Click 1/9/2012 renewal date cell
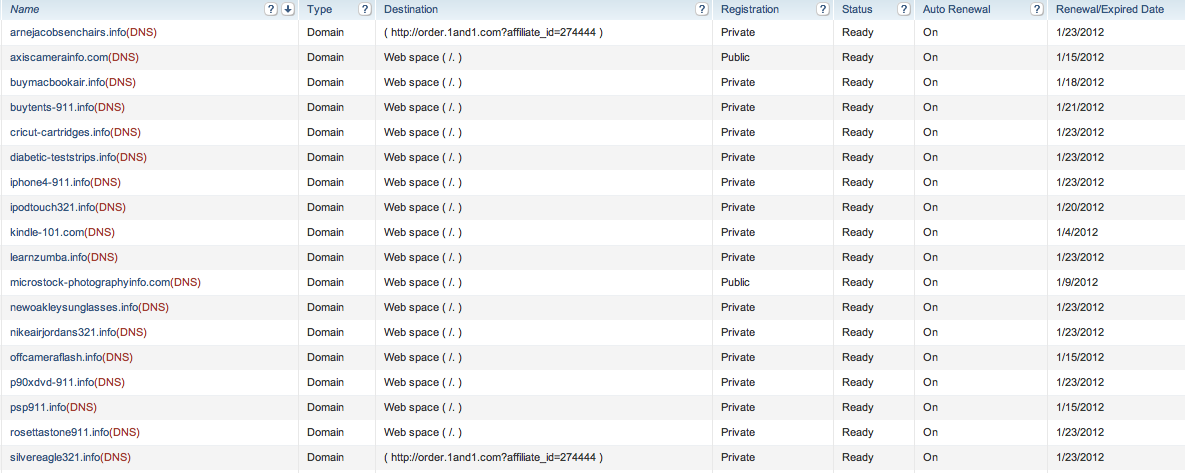 click(x=1077, y=282)
